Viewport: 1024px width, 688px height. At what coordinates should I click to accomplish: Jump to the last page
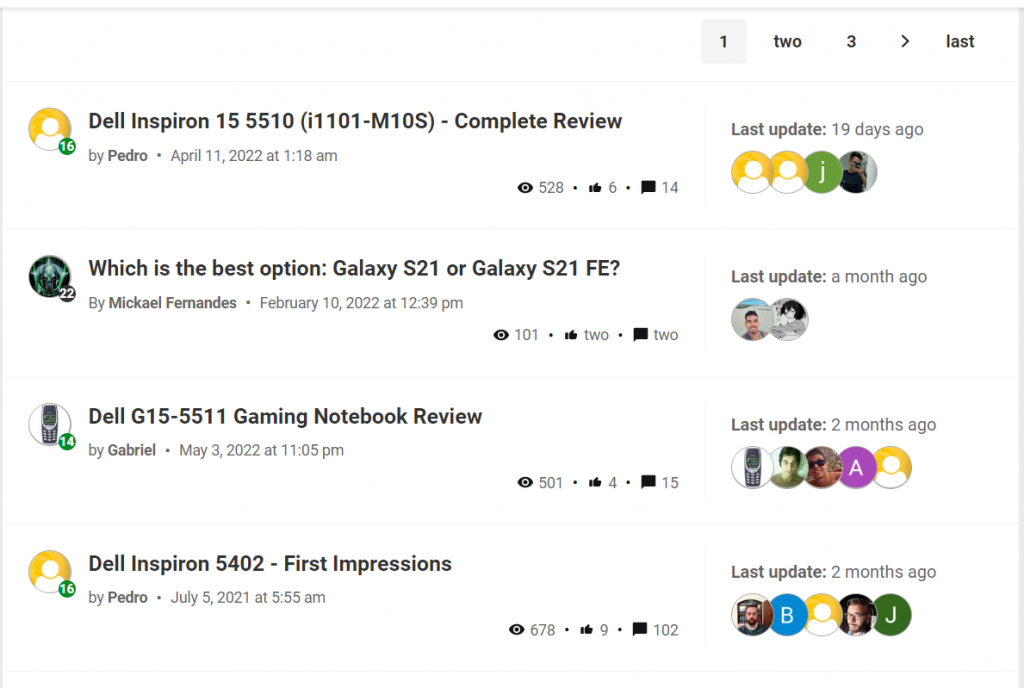[960, 41]
